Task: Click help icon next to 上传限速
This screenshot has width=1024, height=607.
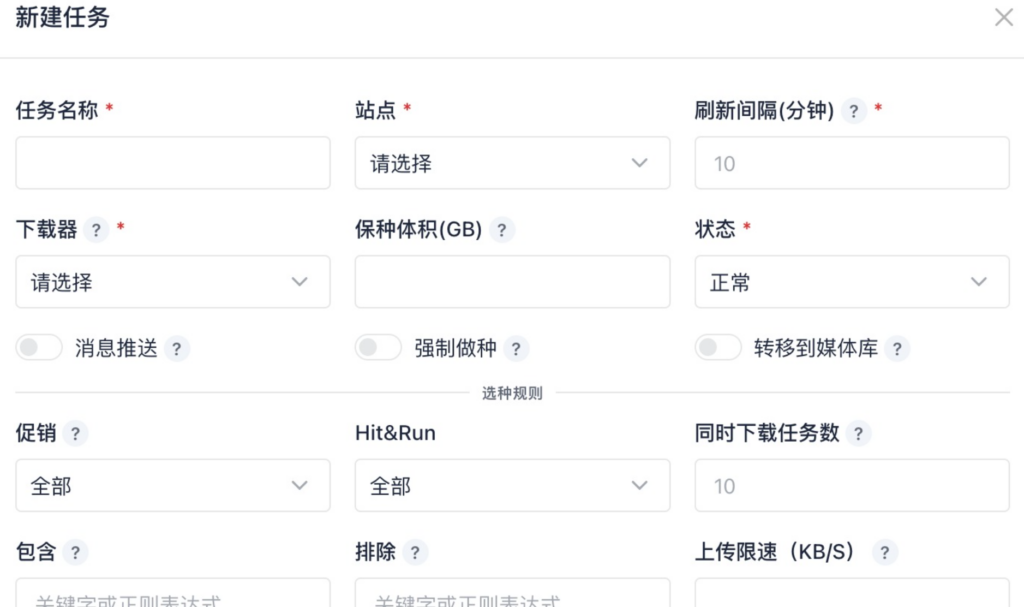Action: coord(884,552)
